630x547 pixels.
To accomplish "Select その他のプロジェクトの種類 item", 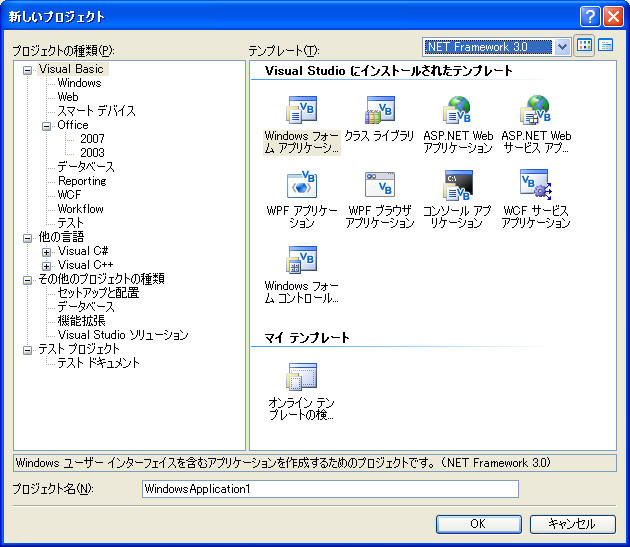I will click(x=101, y=279).
